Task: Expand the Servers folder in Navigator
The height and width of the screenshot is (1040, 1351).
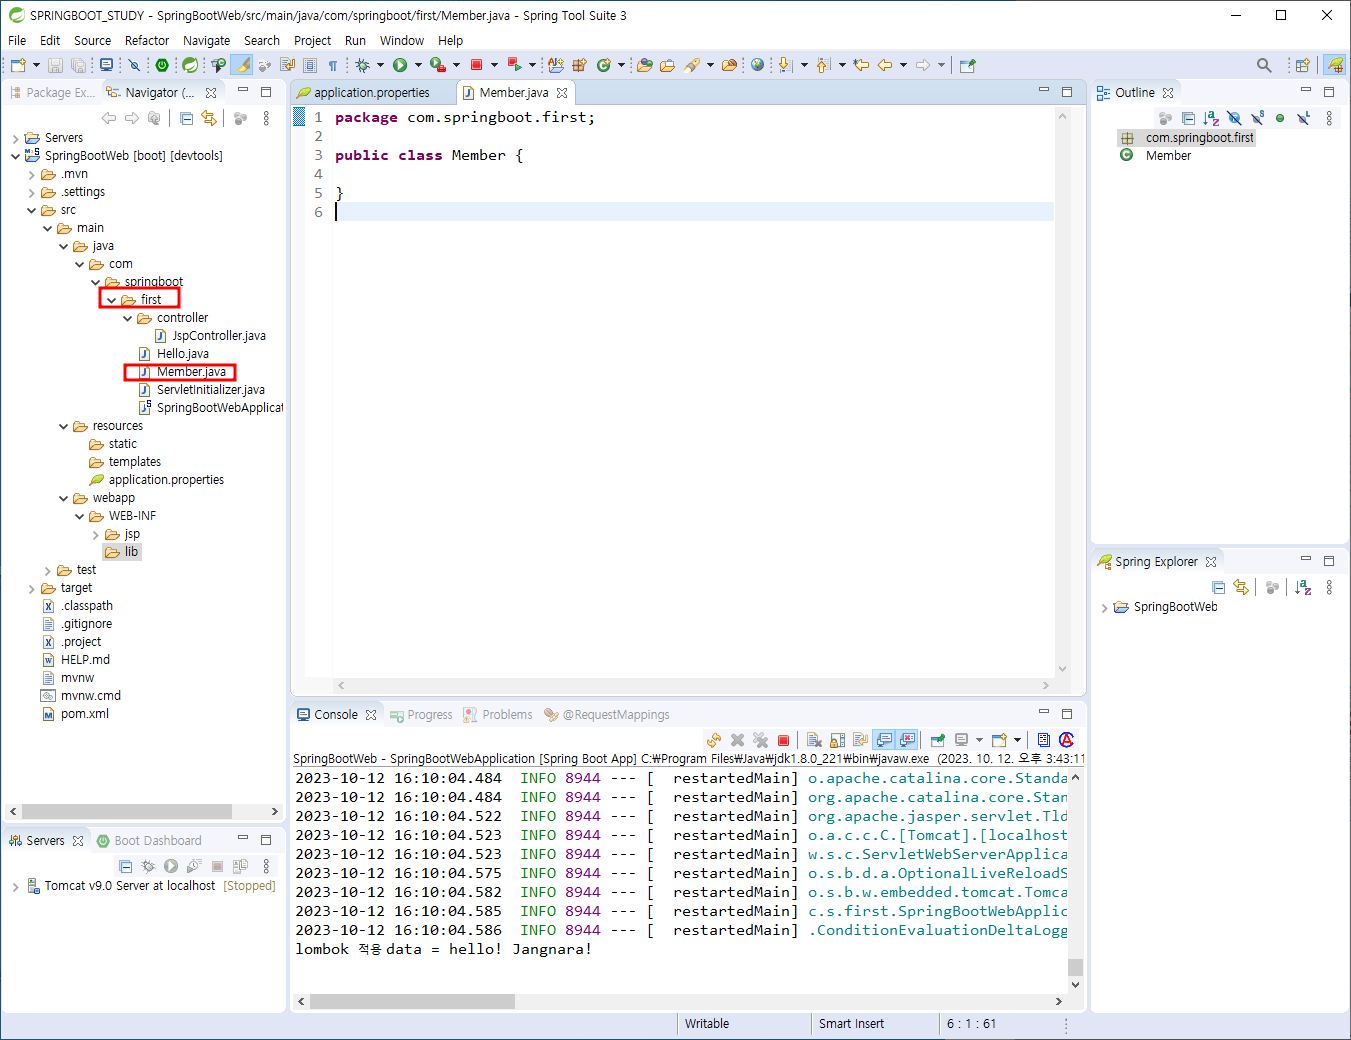Action: click(15, 138)
